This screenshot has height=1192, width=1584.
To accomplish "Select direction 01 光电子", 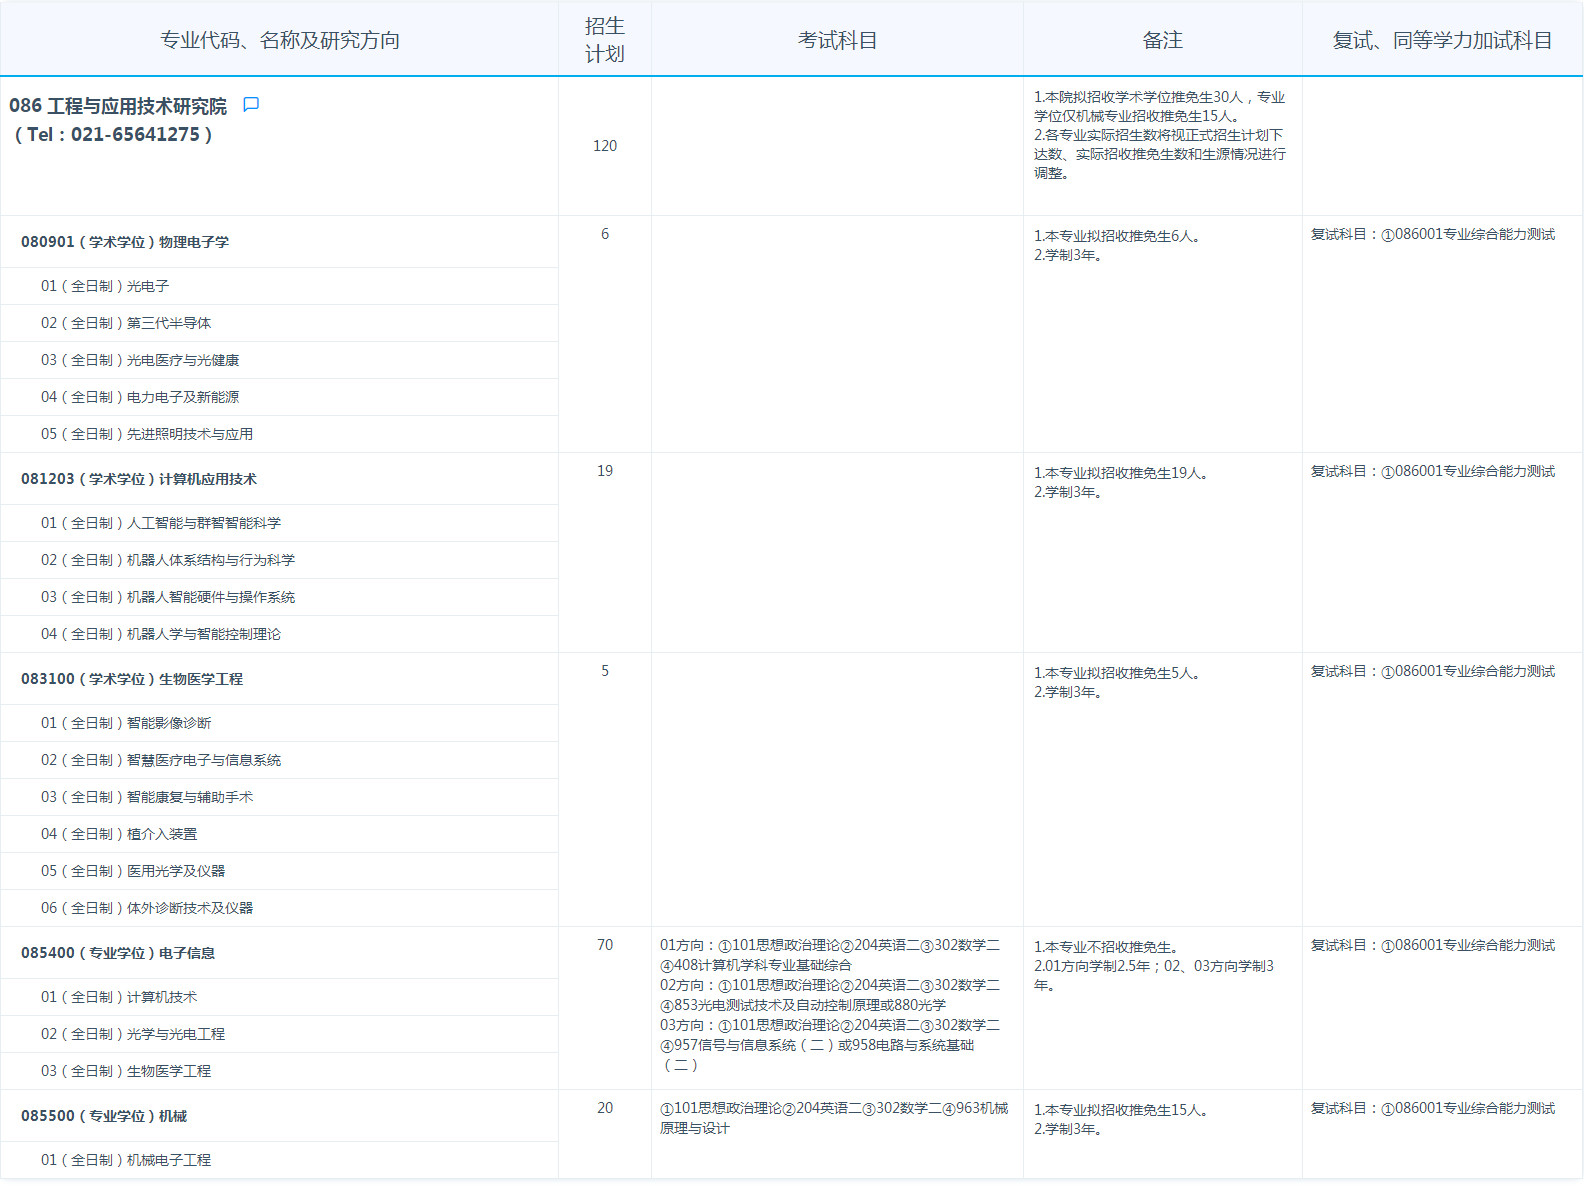I will [x=105, y=286].
